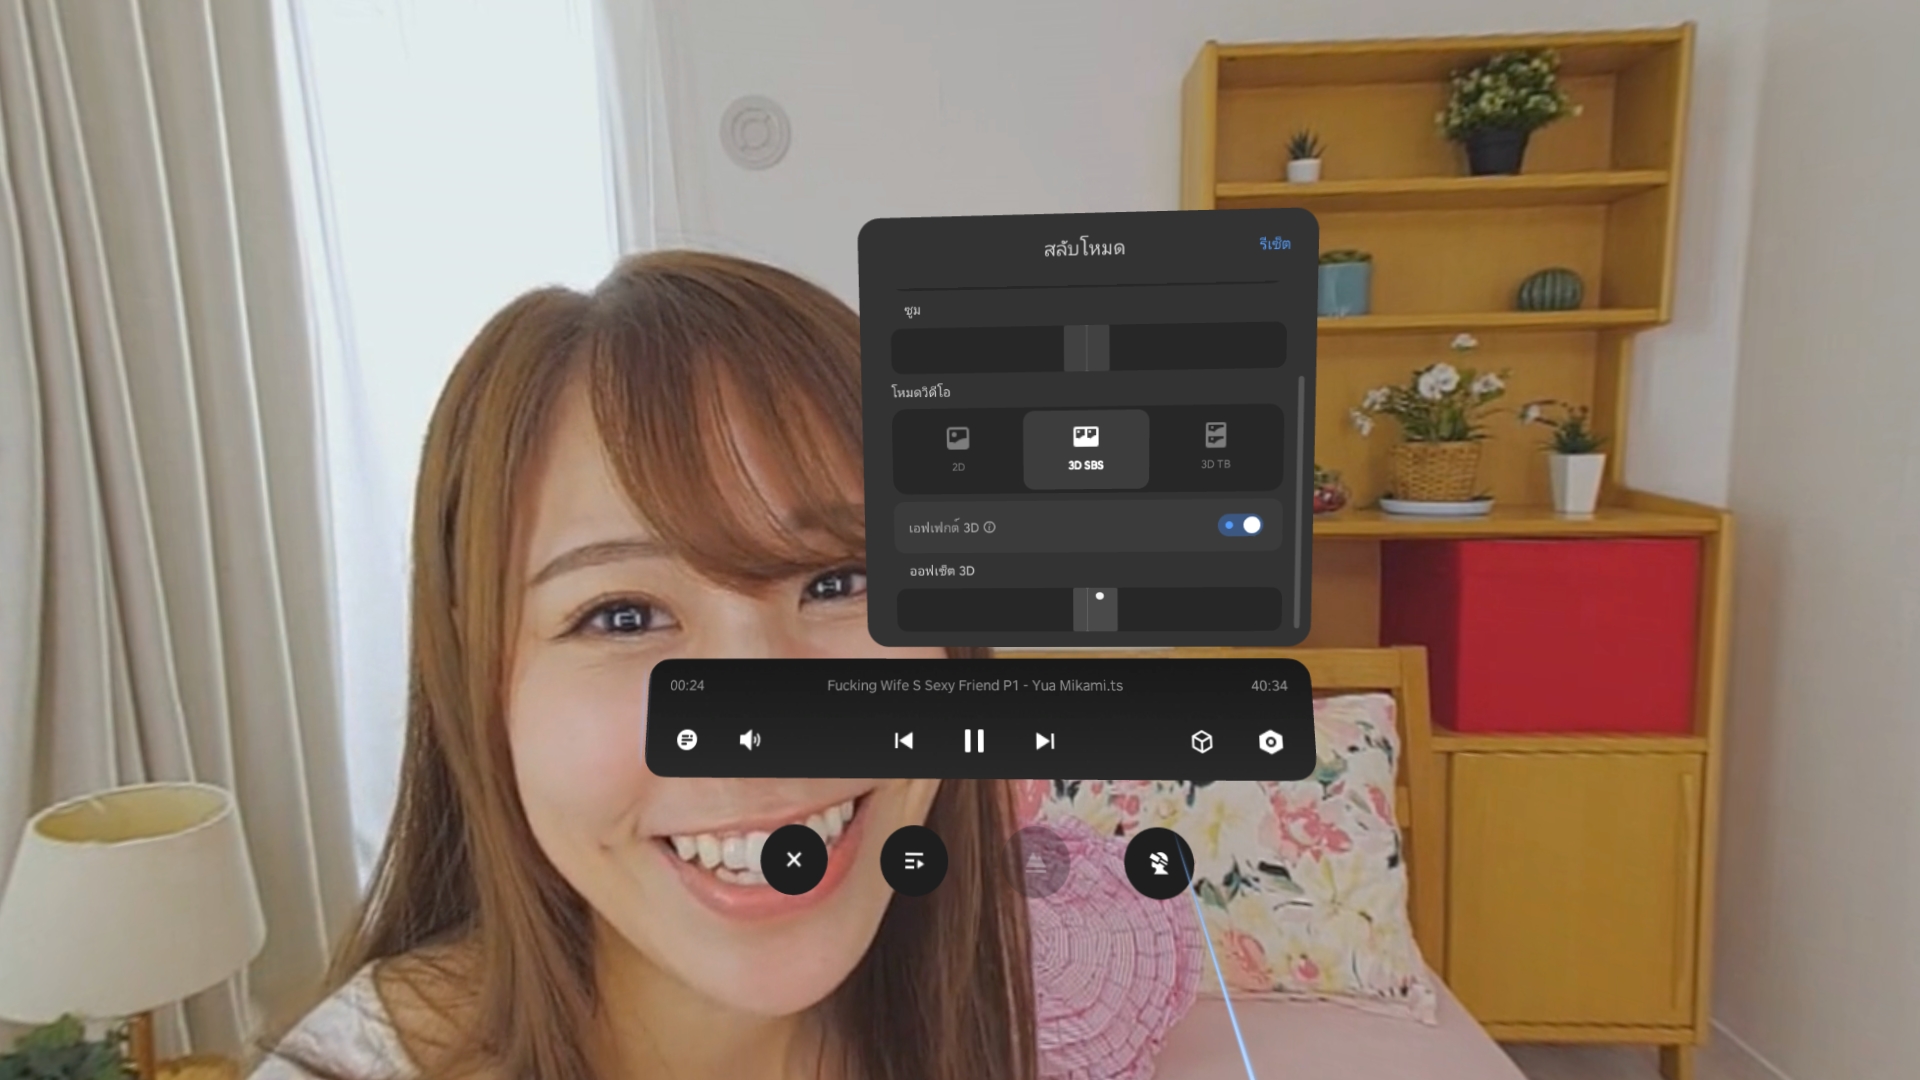
Task: Pause the currently playing video
Action: 974,741
